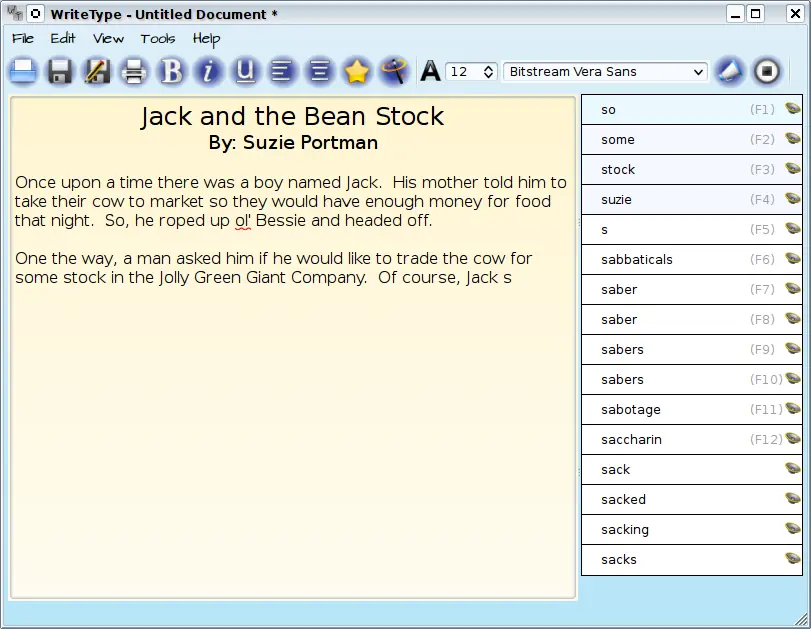Hear "sabotage" using its speaker icon
Screen dimensions: 811x629
click(792, 409)
